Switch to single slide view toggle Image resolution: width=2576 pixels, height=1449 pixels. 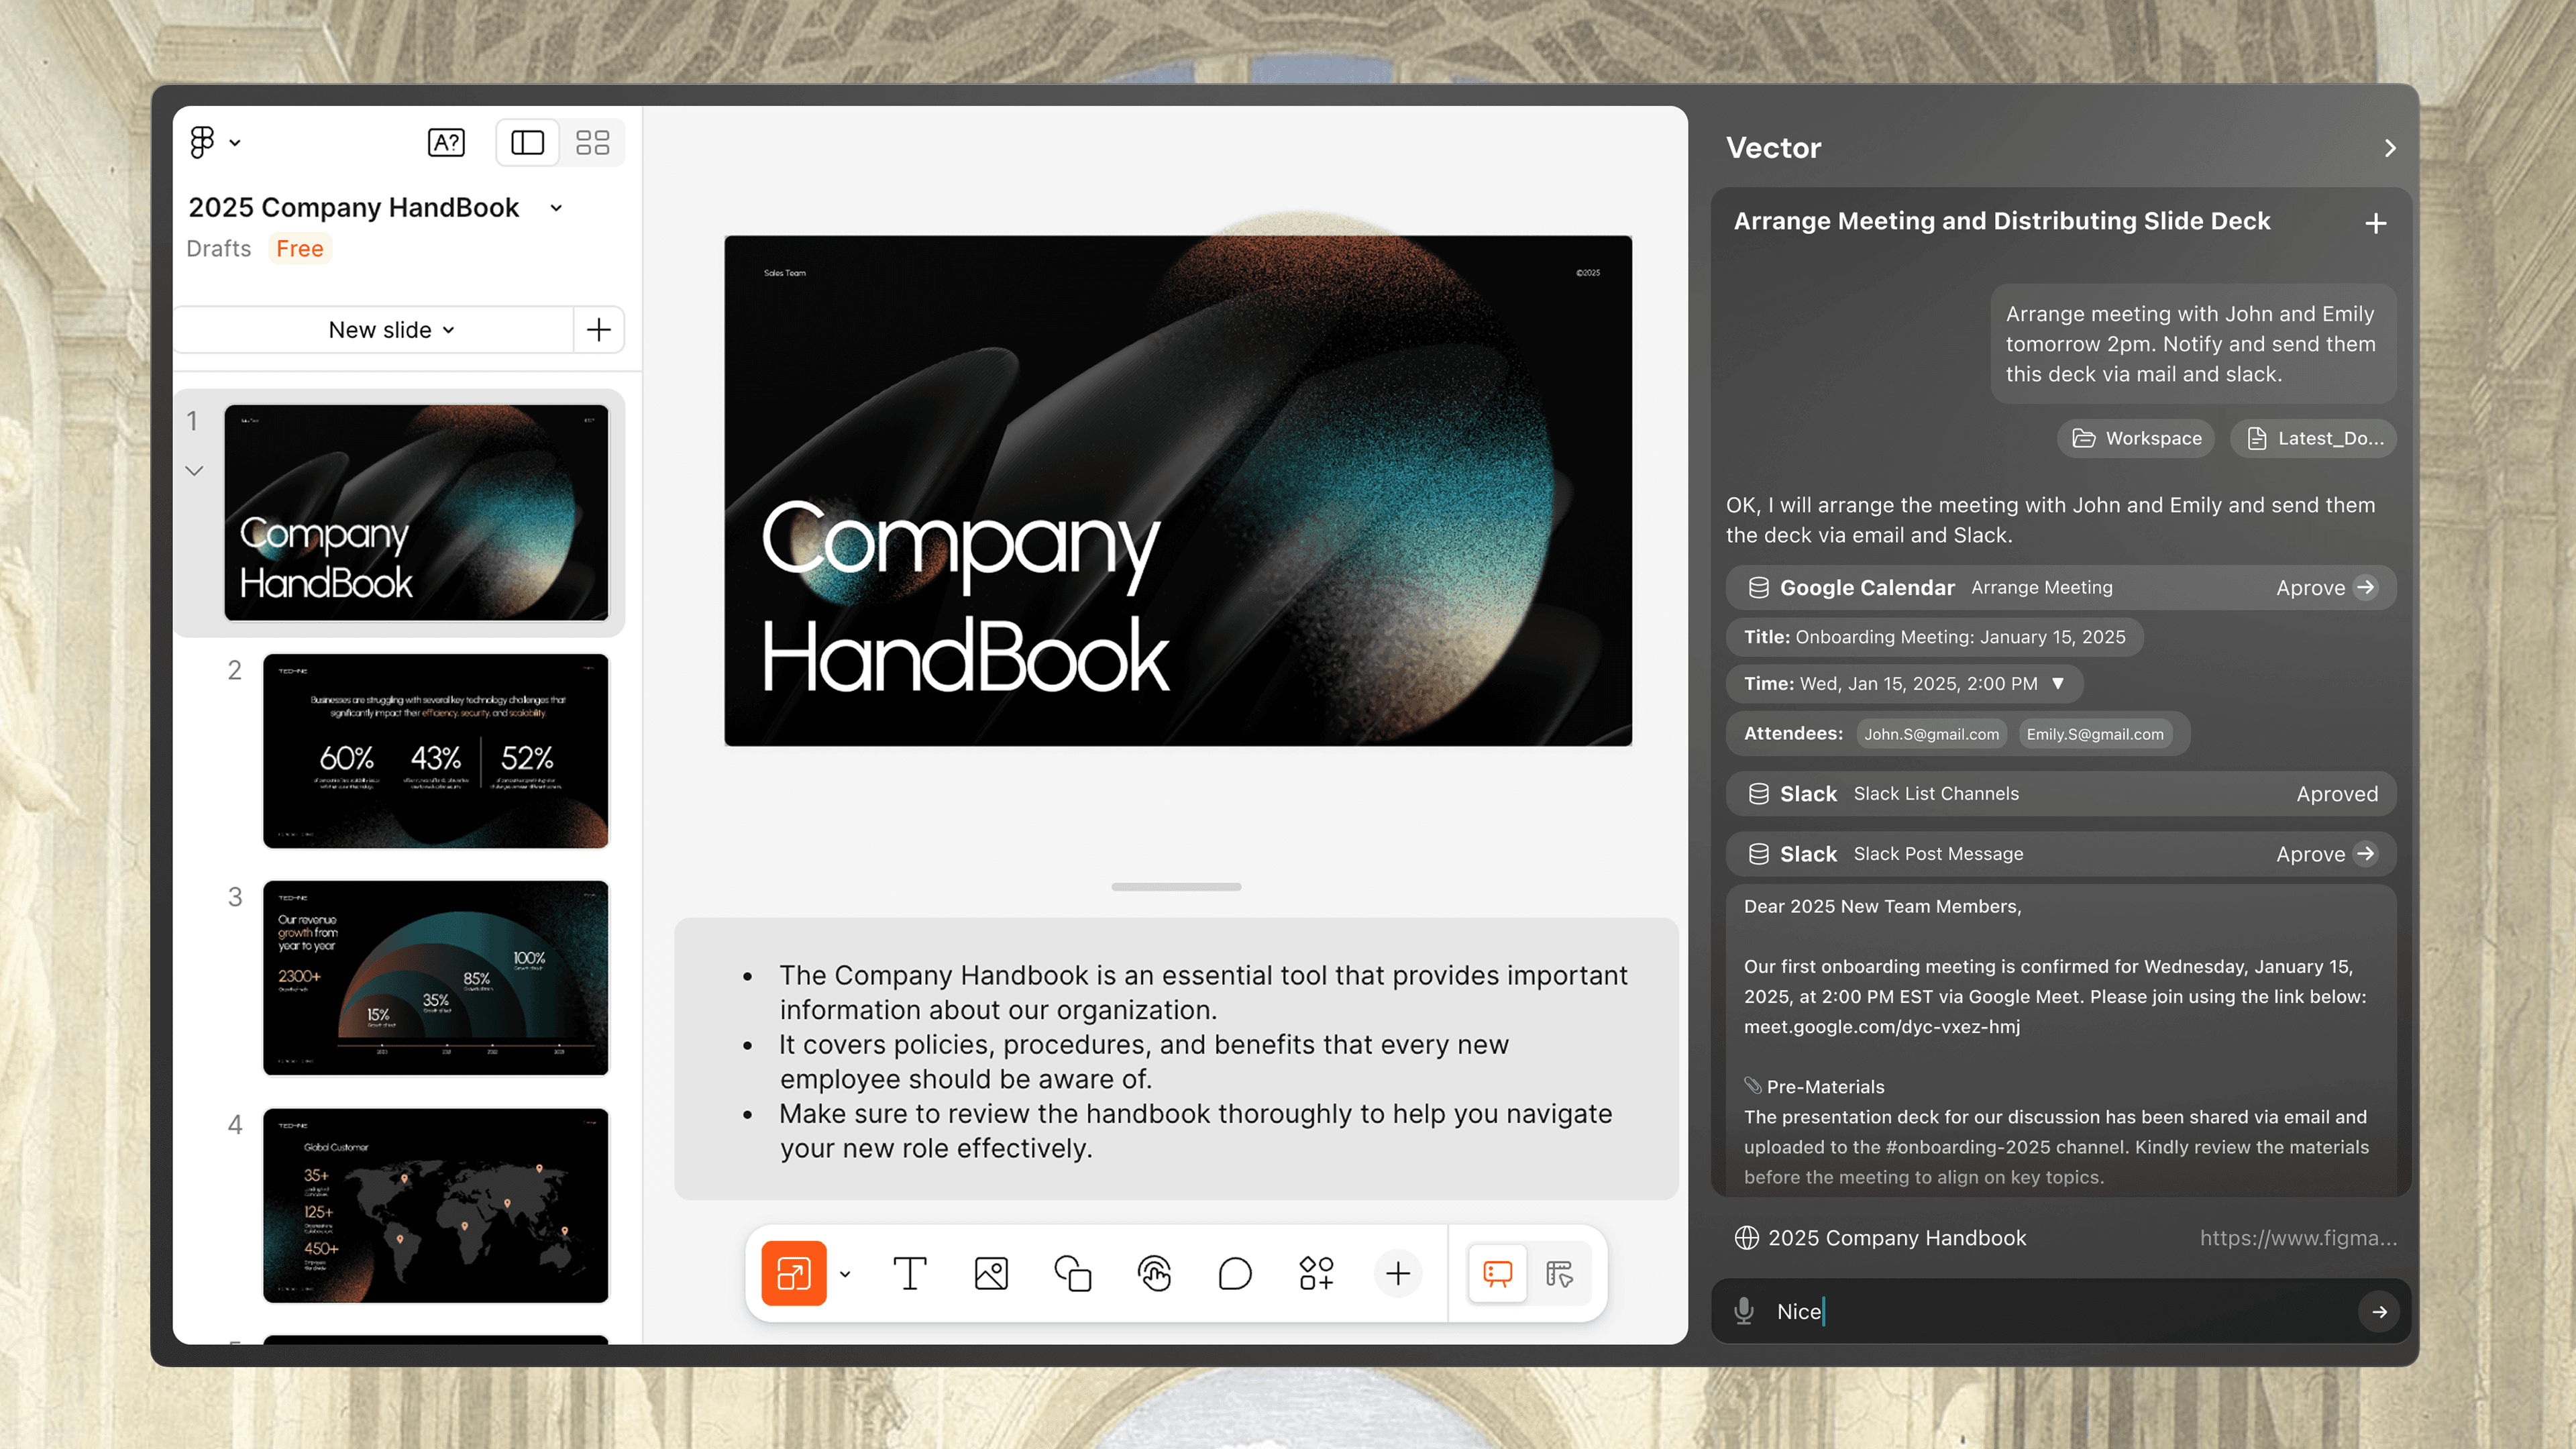click(x=527, y=143)
